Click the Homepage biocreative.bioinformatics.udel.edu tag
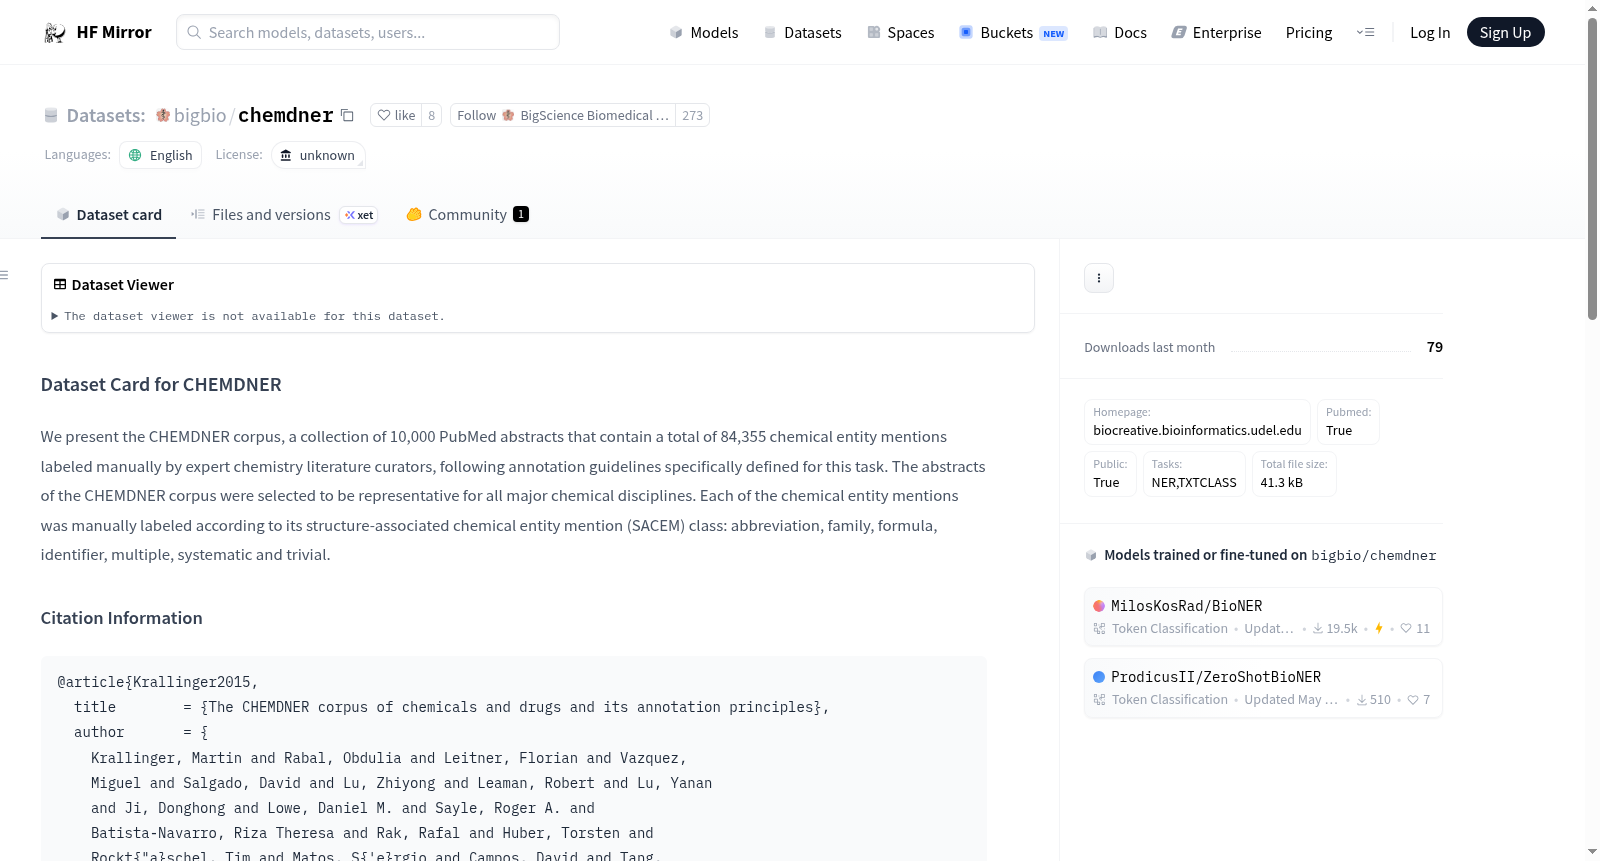Image resolution: width=1600 pixels, height=861 pixels. (x=1197, y=422)
